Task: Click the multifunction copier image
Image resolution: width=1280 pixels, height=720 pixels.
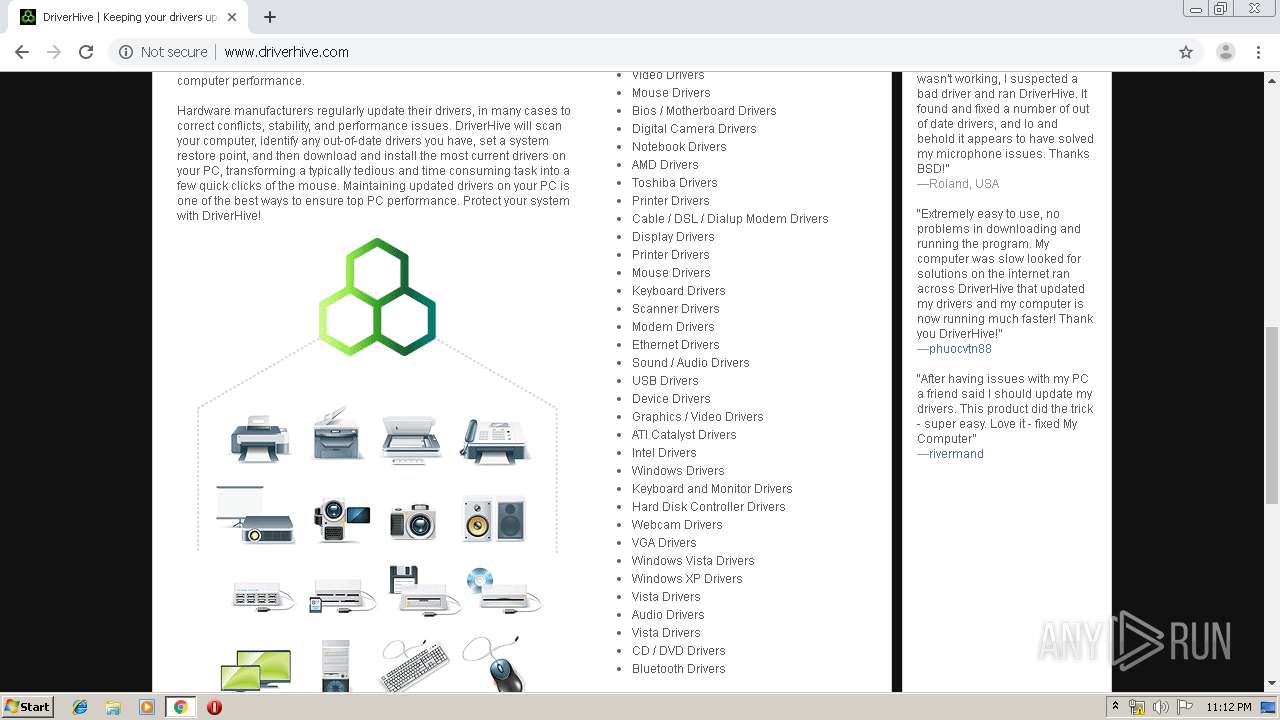Action: 338,434
